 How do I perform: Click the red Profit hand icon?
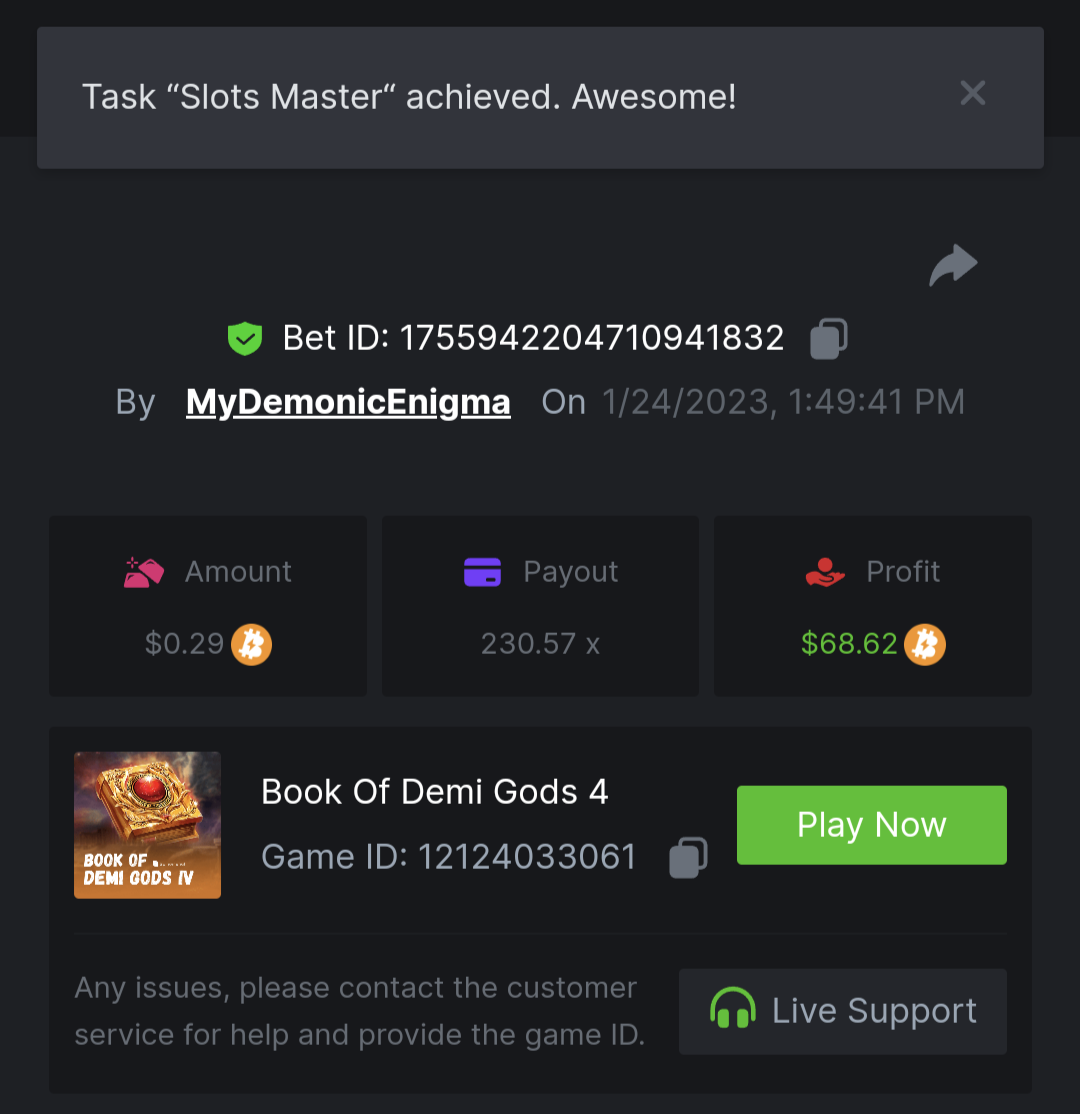pos(825,572)
